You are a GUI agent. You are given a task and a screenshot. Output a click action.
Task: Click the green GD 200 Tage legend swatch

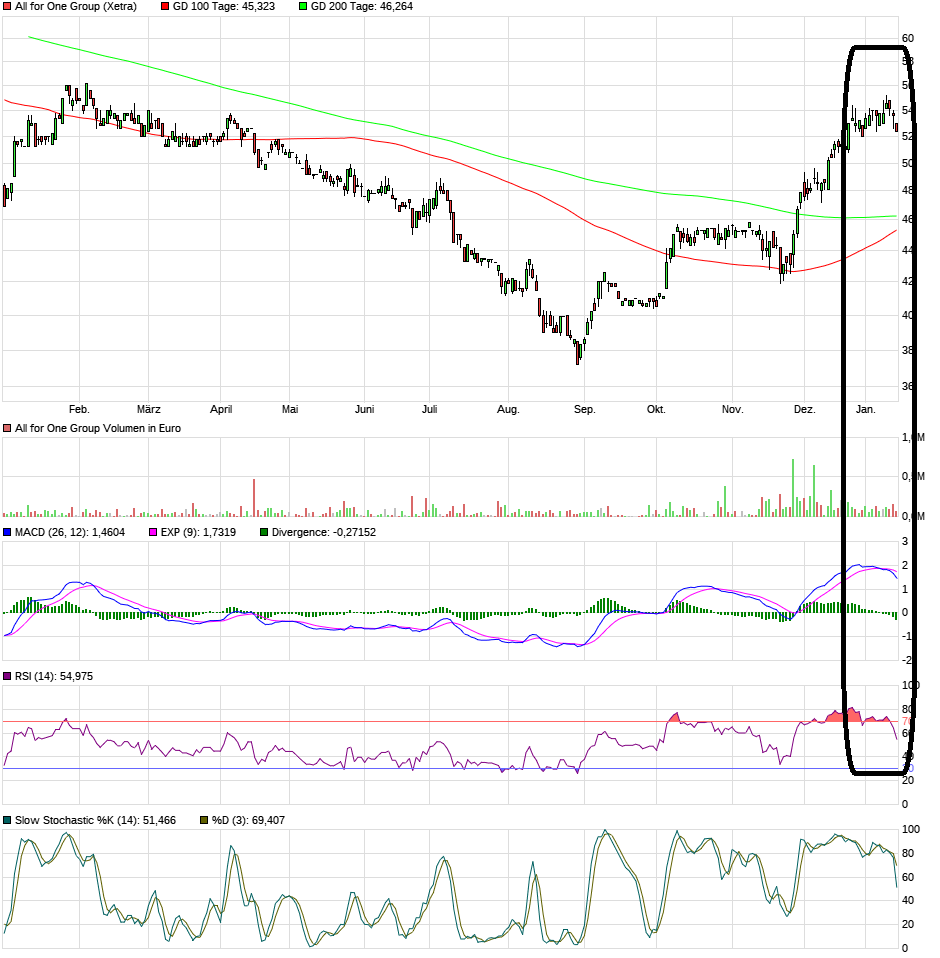point(303,6)
